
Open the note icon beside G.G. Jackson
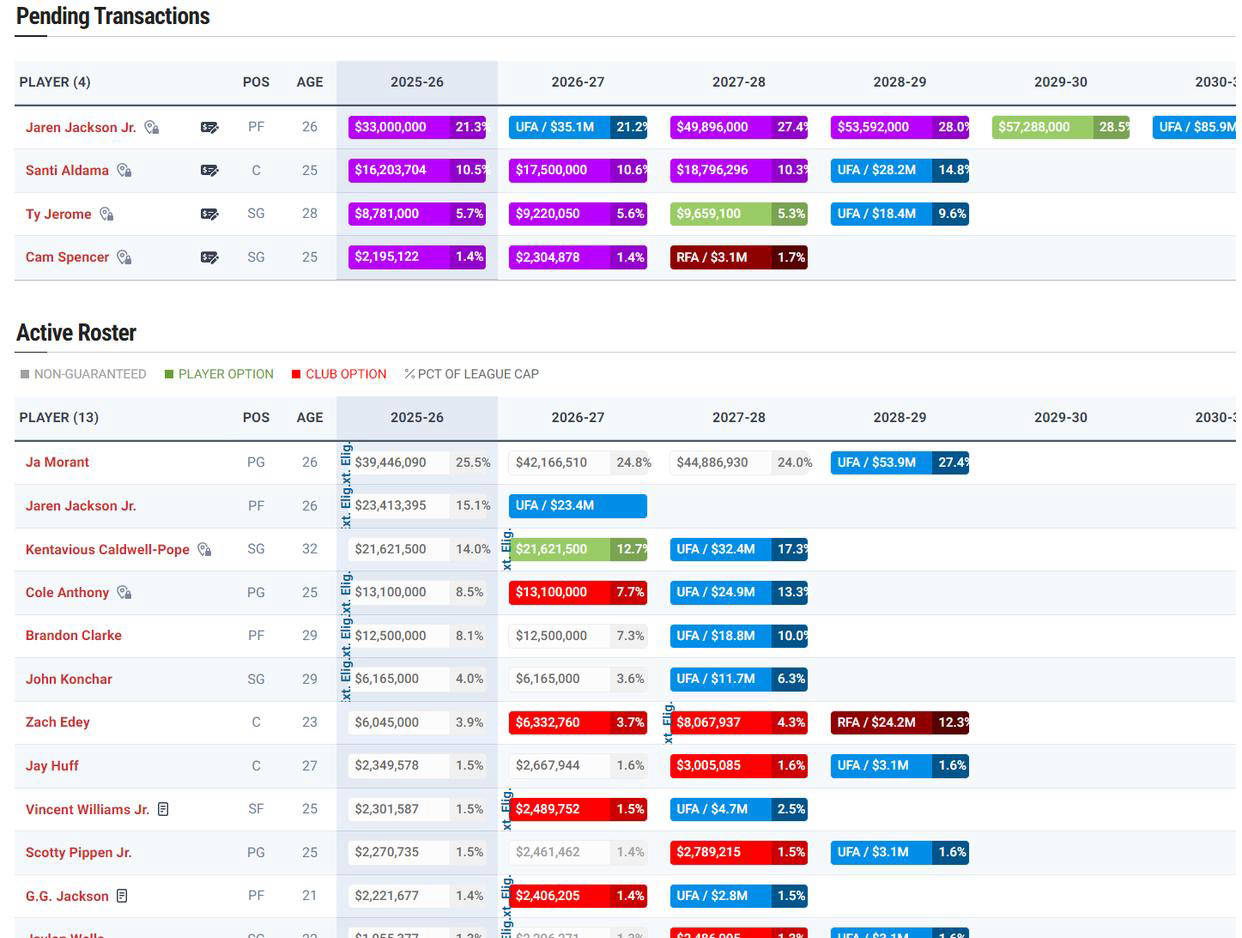(122, 896)
